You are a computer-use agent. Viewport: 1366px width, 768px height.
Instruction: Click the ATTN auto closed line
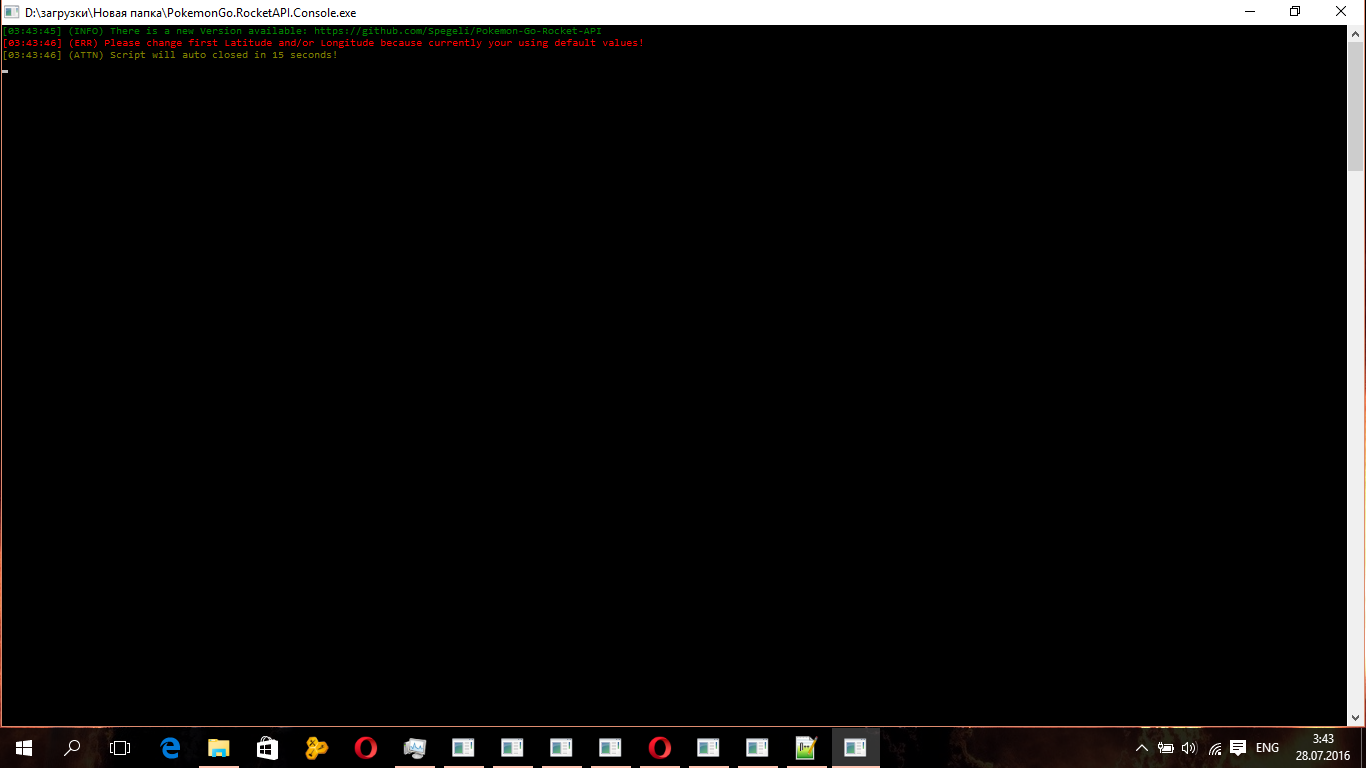170,55
